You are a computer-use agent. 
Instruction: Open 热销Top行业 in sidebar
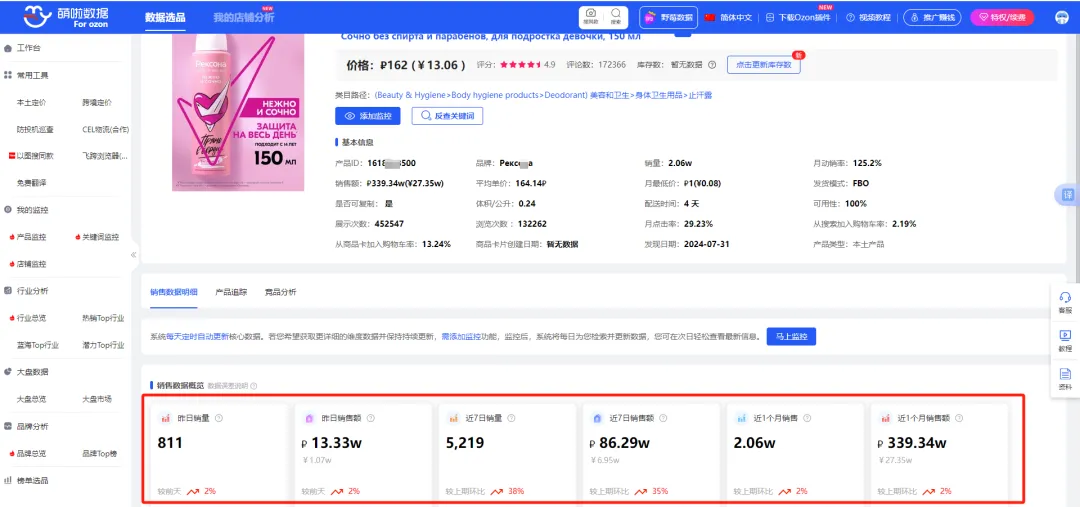click(103, 318)
